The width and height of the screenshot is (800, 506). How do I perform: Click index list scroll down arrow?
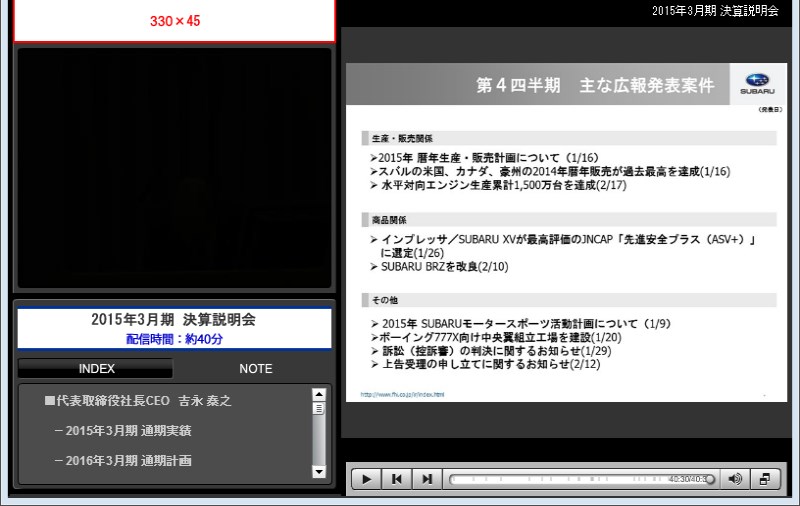tap(319, 472)
